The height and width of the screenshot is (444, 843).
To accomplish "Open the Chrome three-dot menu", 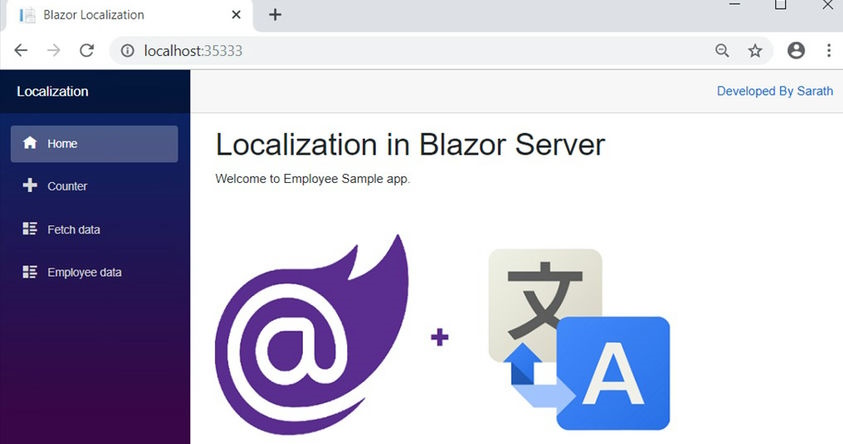I will tap(828, 51).
